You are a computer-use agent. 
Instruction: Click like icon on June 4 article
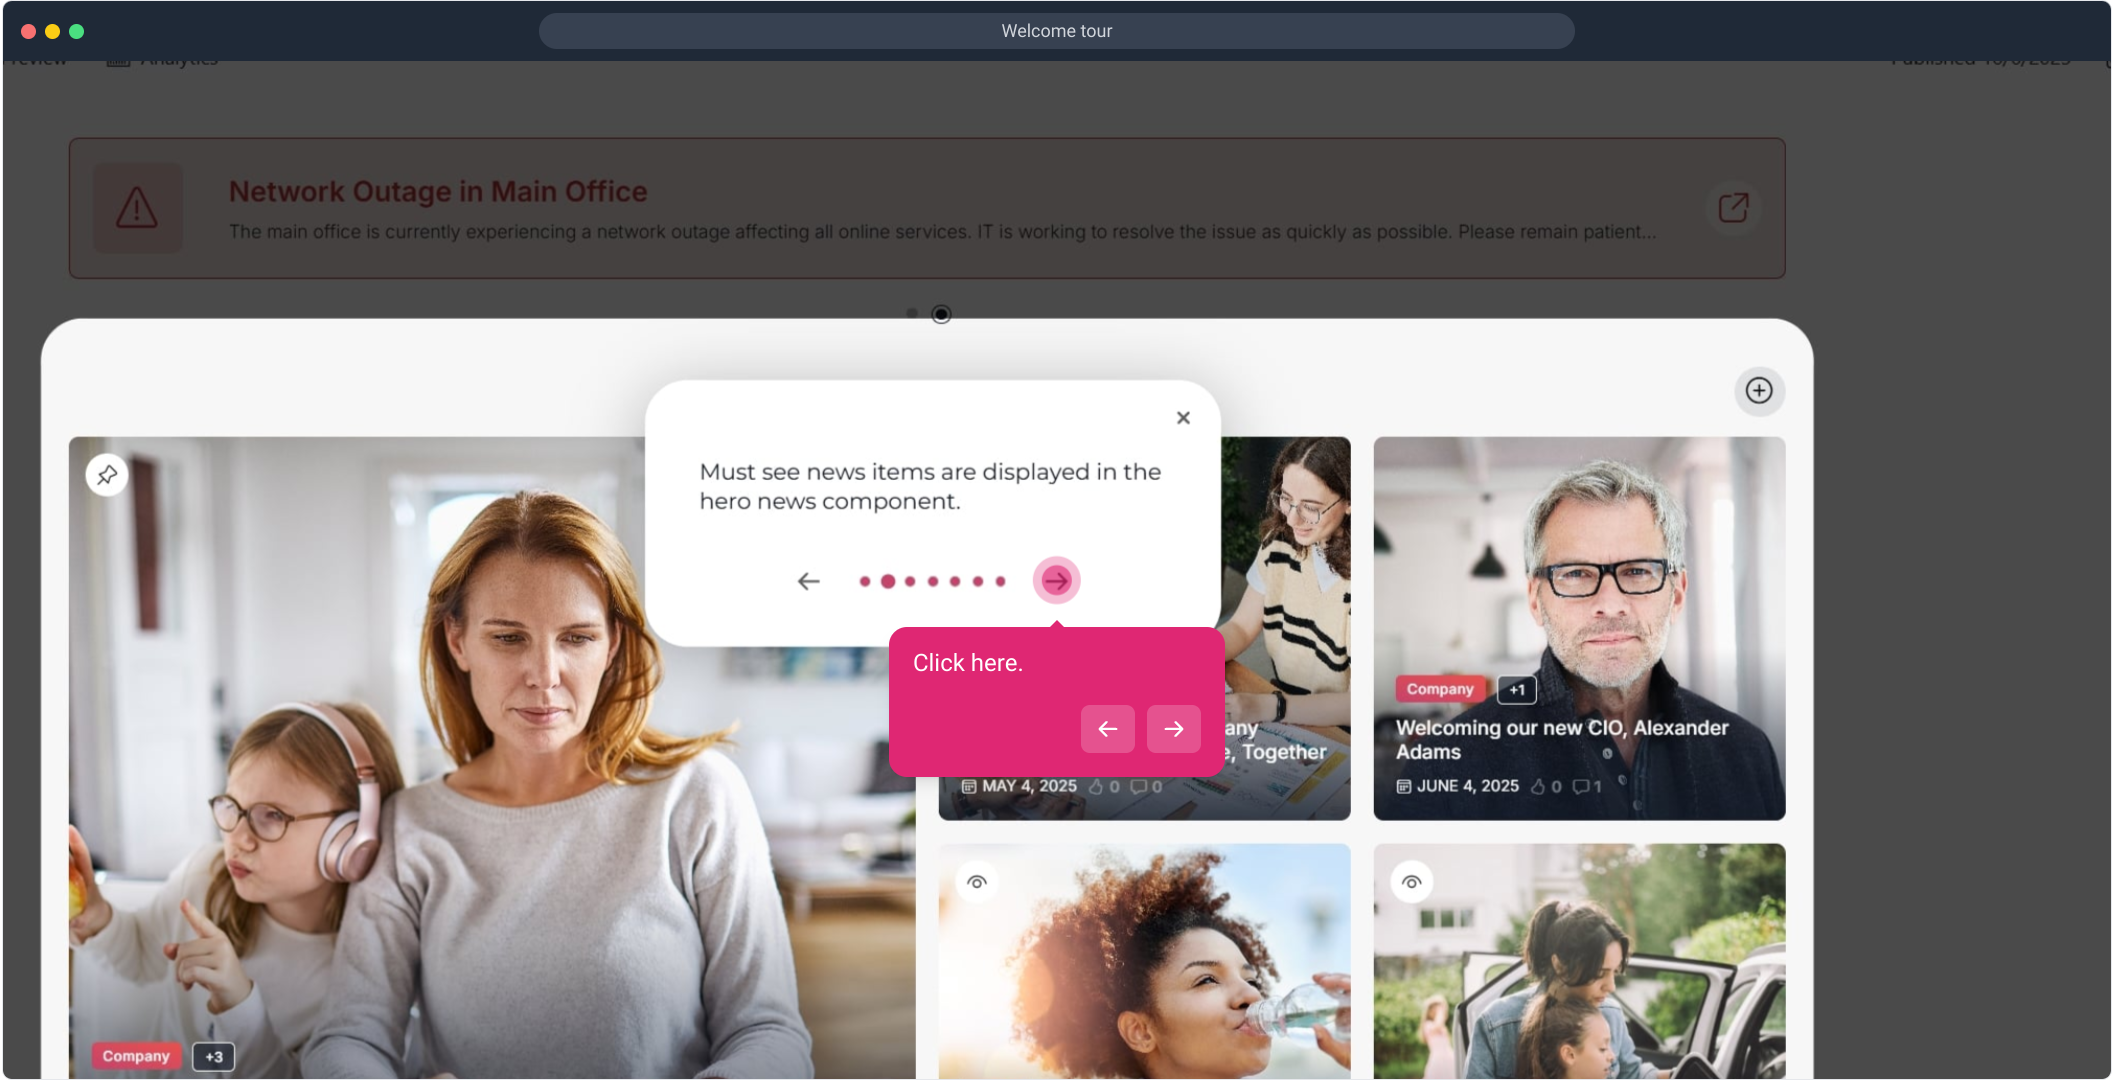click(x=1539, y=787)
